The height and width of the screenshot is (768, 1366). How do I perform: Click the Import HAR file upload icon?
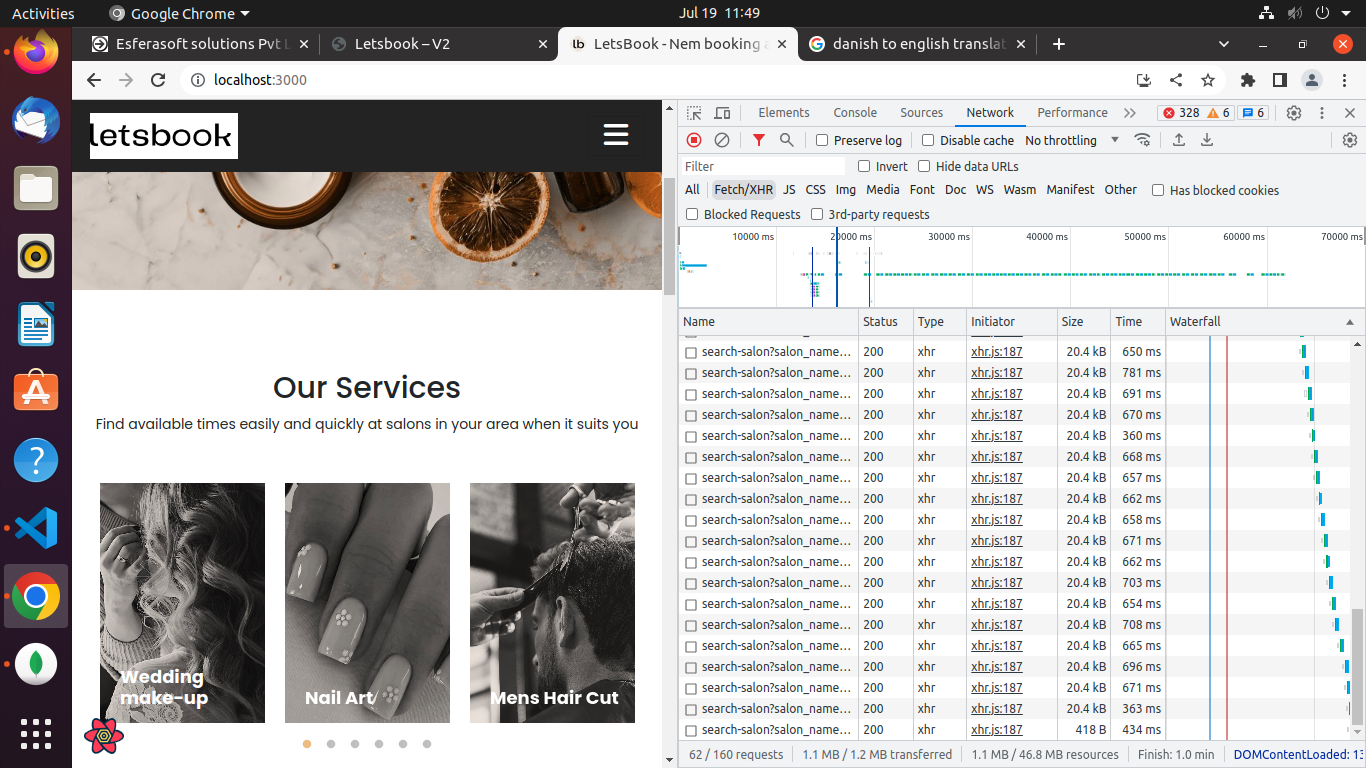[x=1179, y=140]
